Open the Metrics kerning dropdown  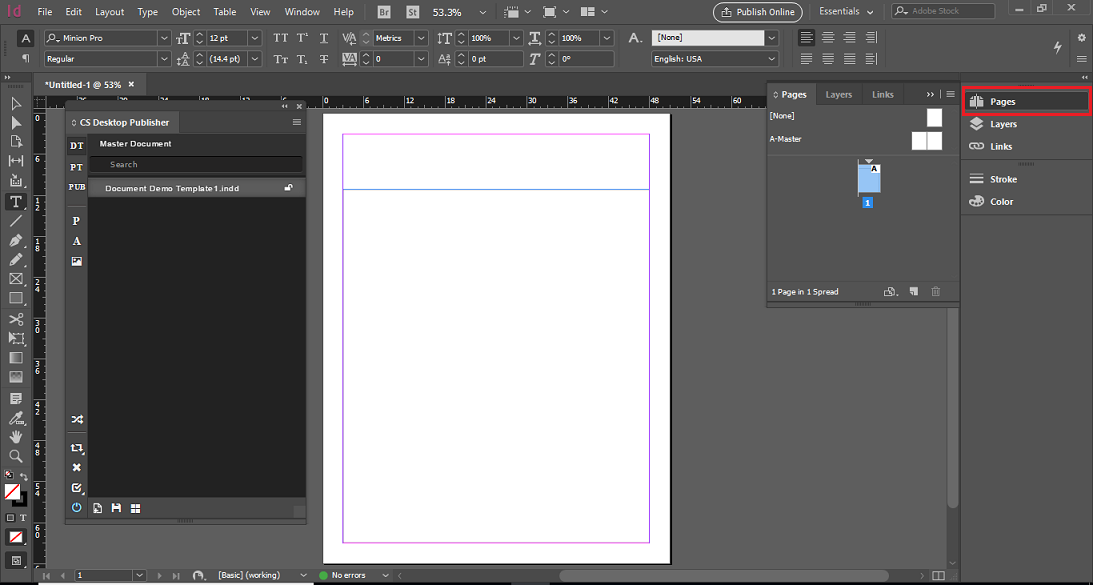tap(421, 38)
